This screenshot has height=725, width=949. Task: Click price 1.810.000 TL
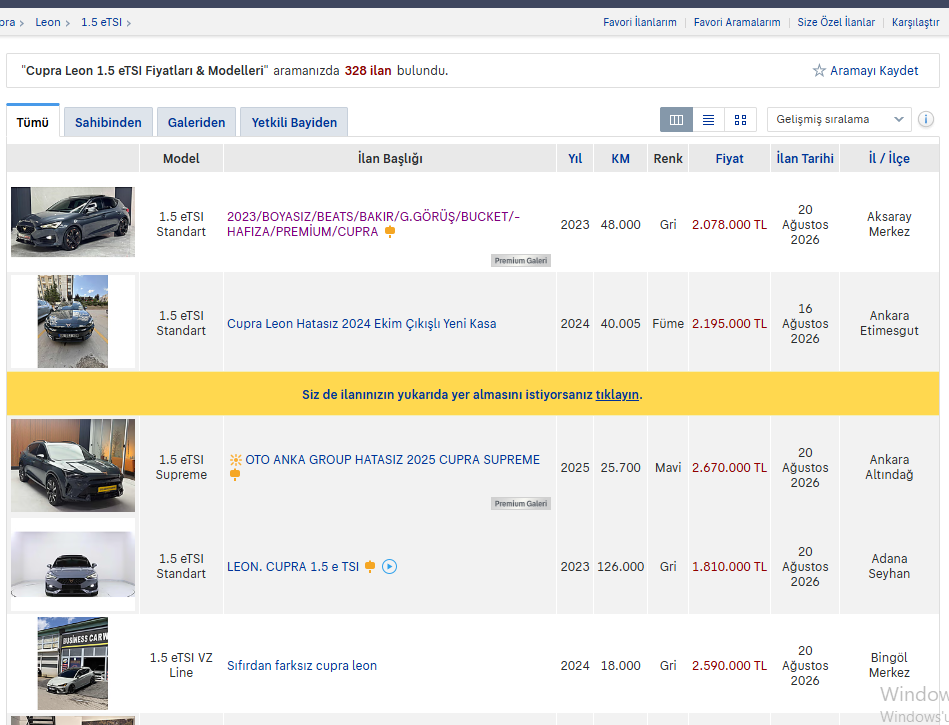(x=729, y=566)
